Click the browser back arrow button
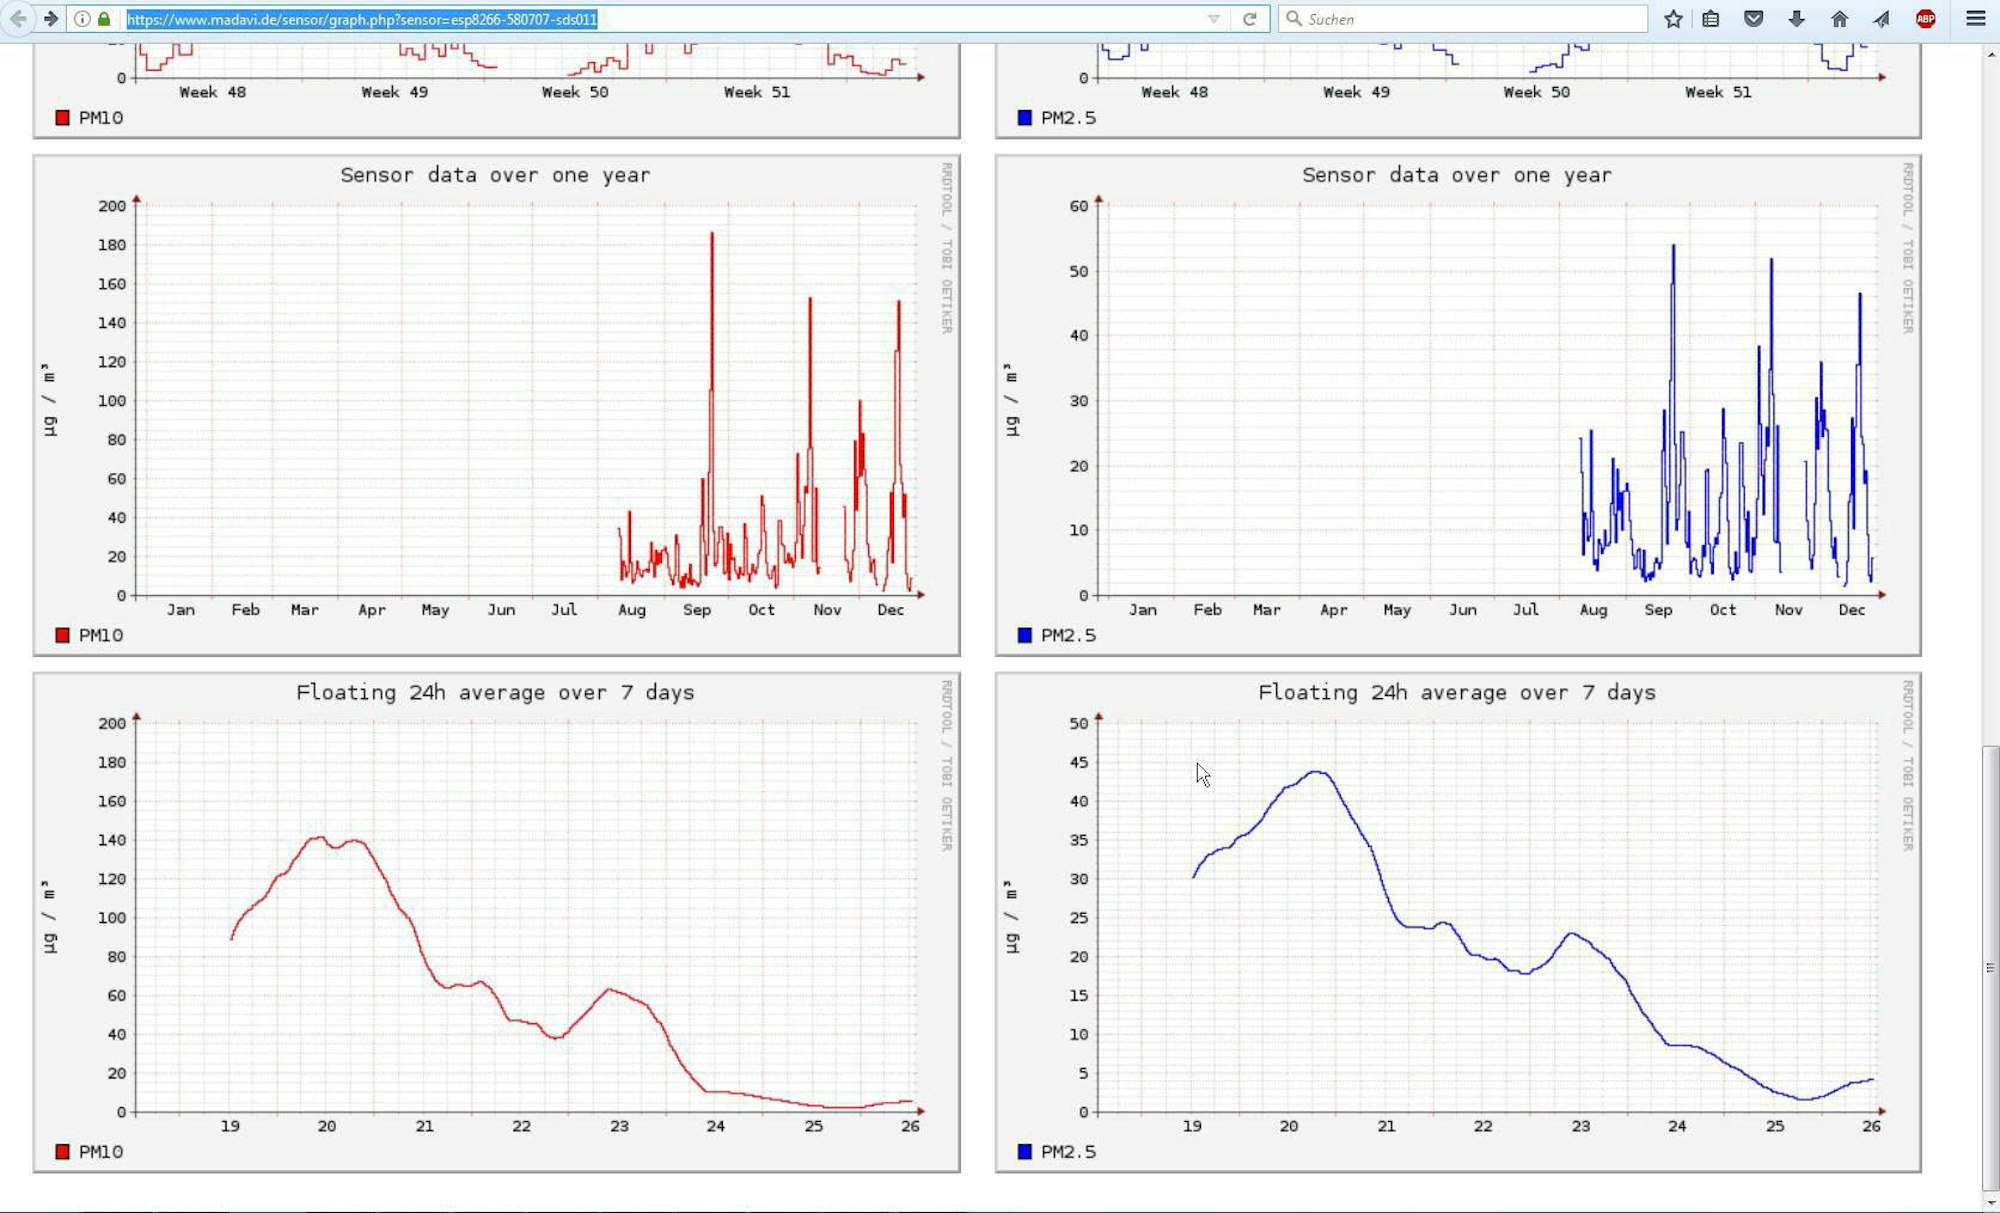 coord(18,19)
